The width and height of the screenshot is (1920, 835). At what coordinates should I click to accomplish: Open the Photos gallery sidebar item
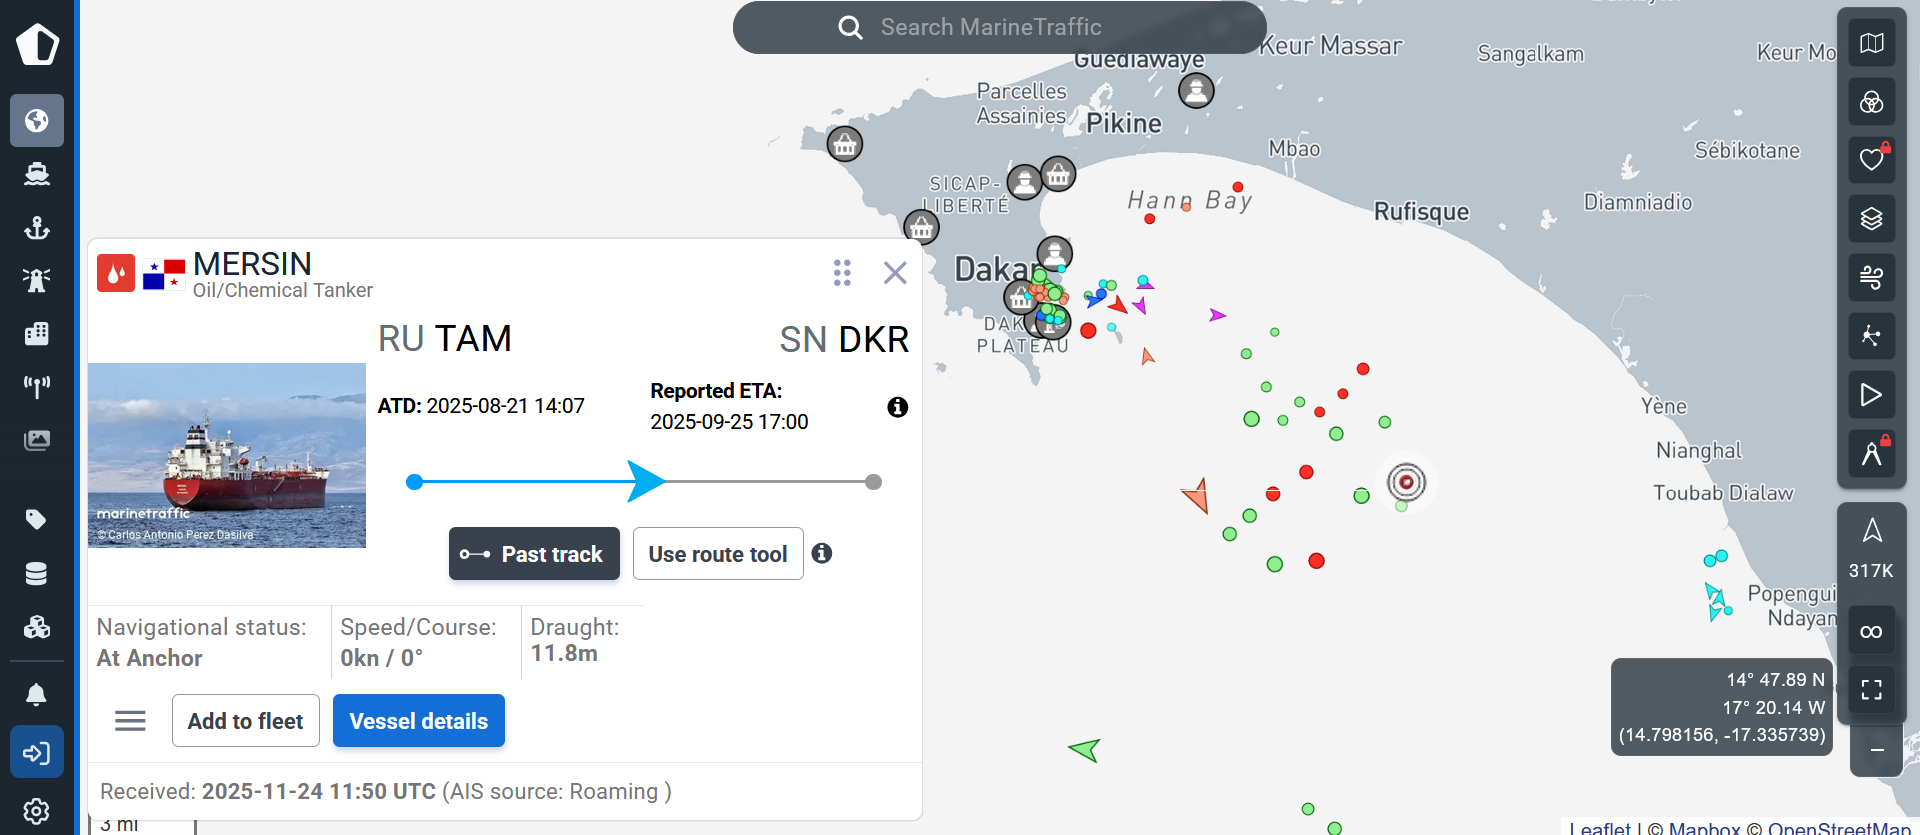(37, 440)
